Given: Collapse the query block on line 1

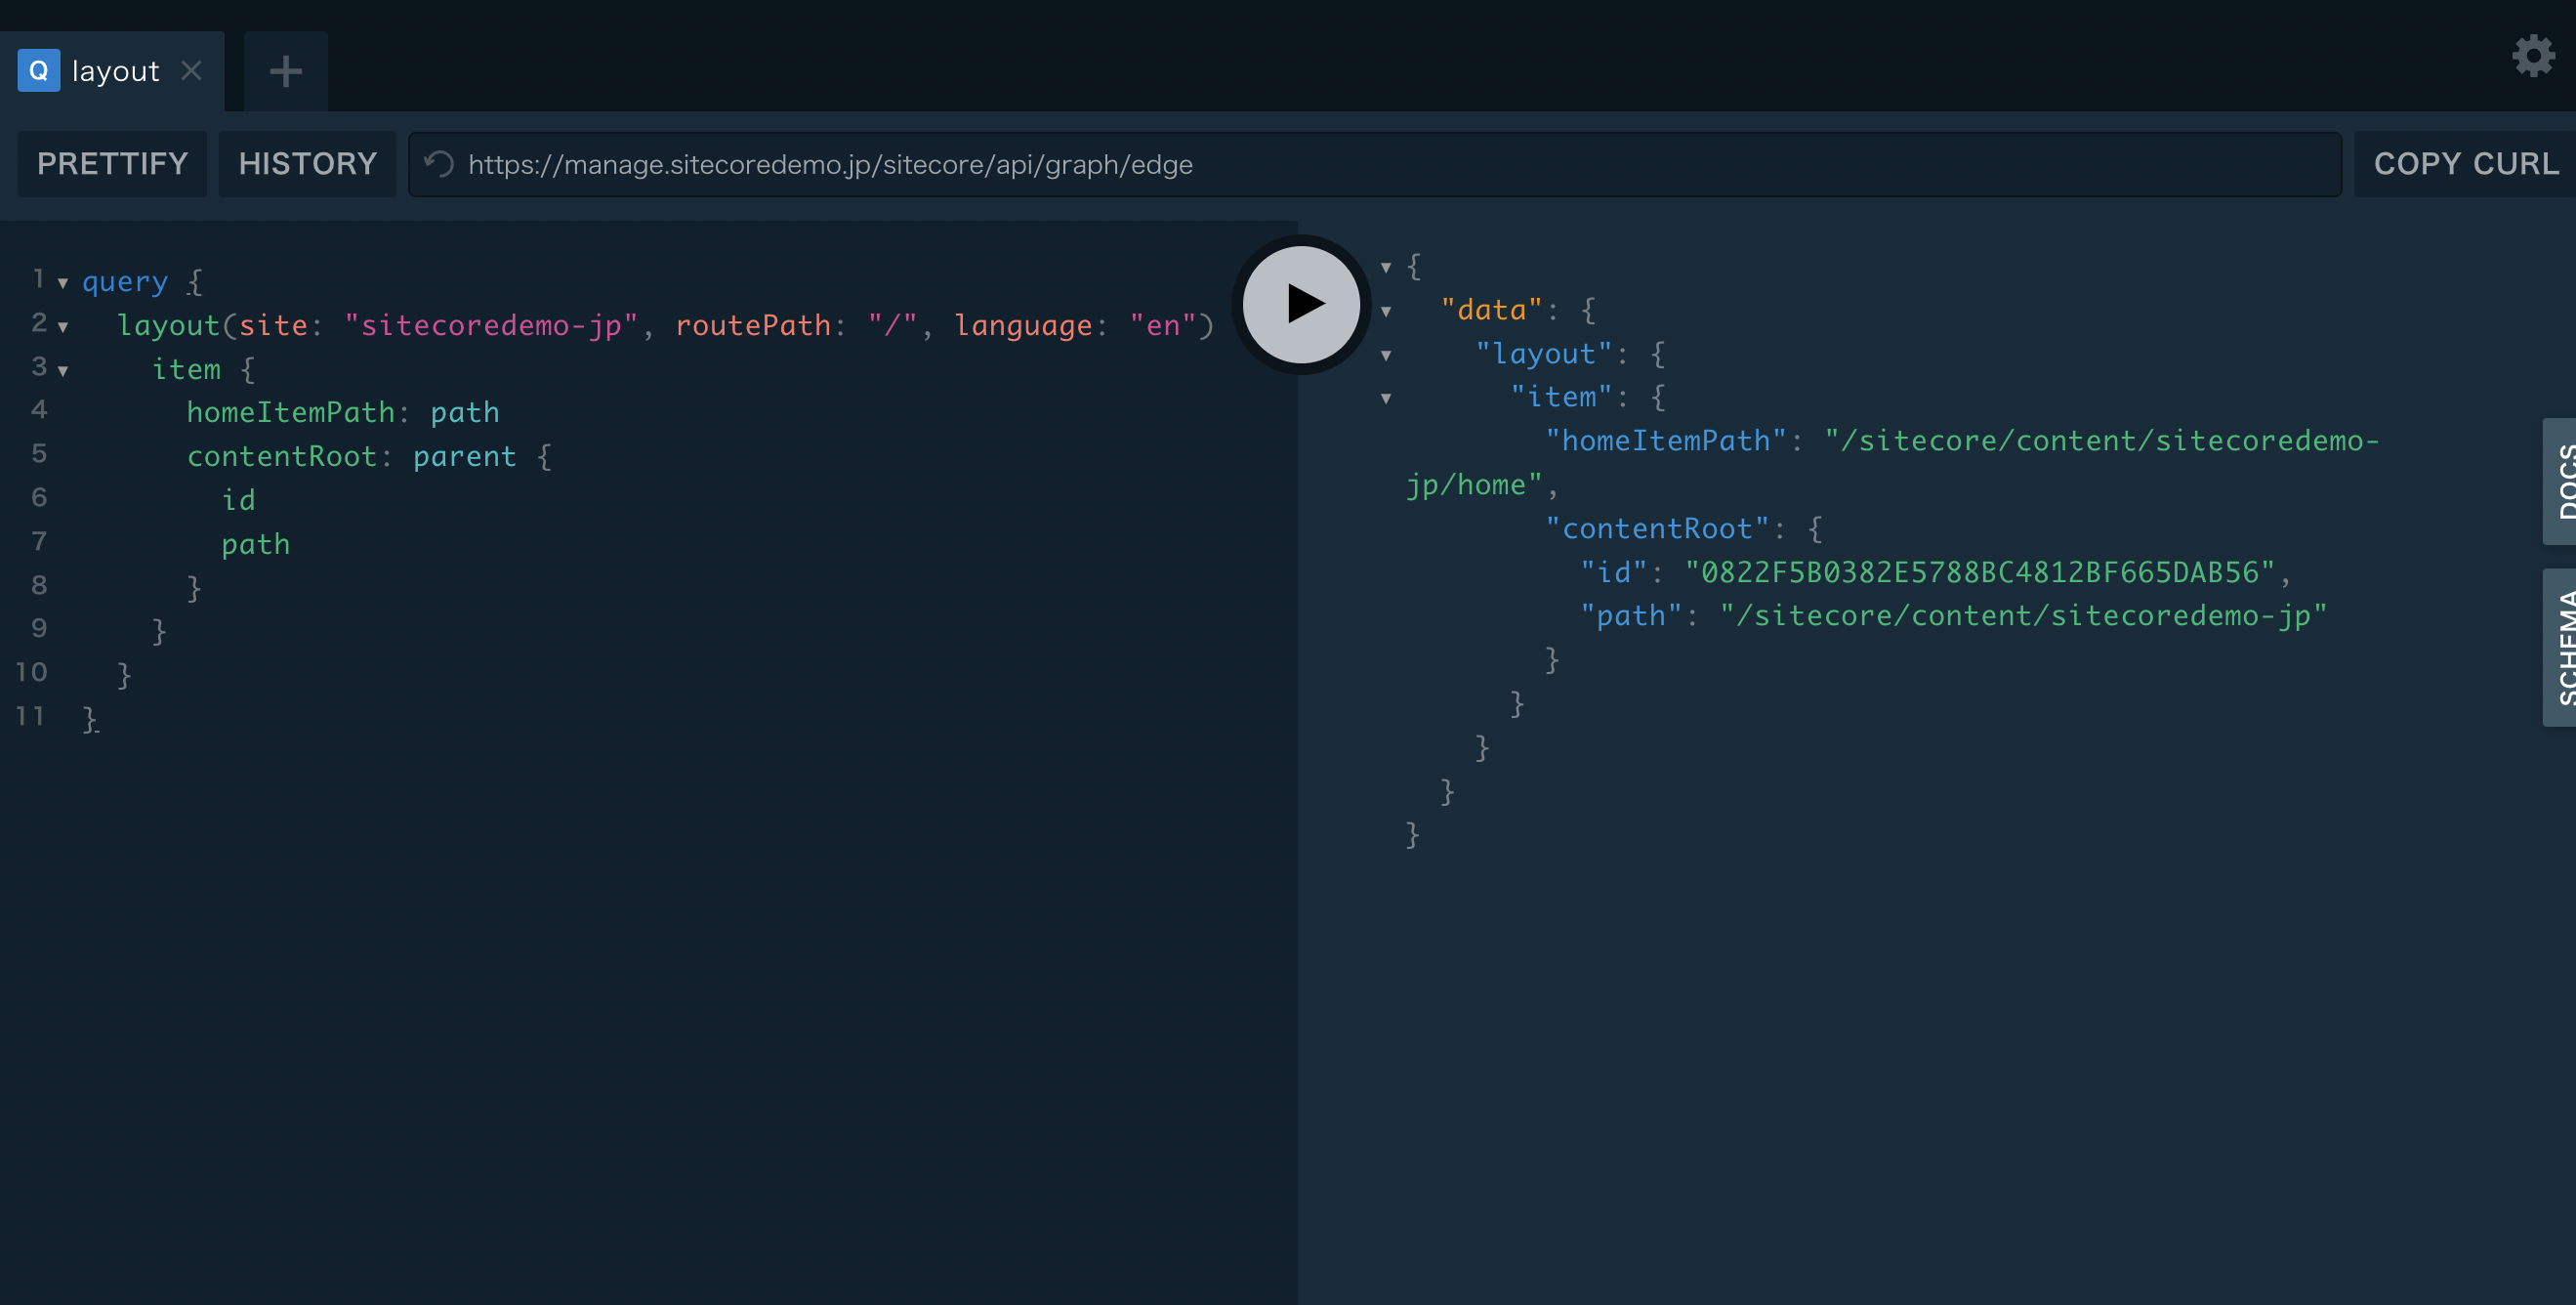Looking at the screenshot, I should click(x=63, y=283).
